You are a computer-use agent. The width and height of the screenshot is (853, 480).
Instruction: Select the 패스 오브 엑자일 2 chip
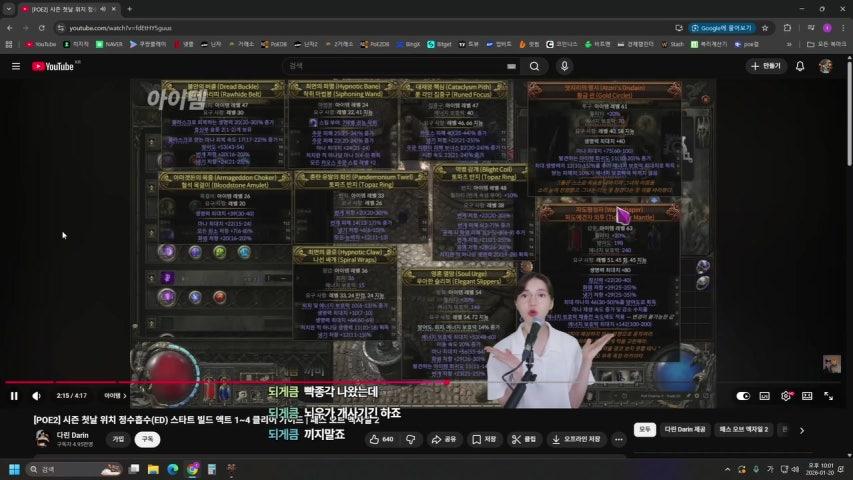(744, 429)
